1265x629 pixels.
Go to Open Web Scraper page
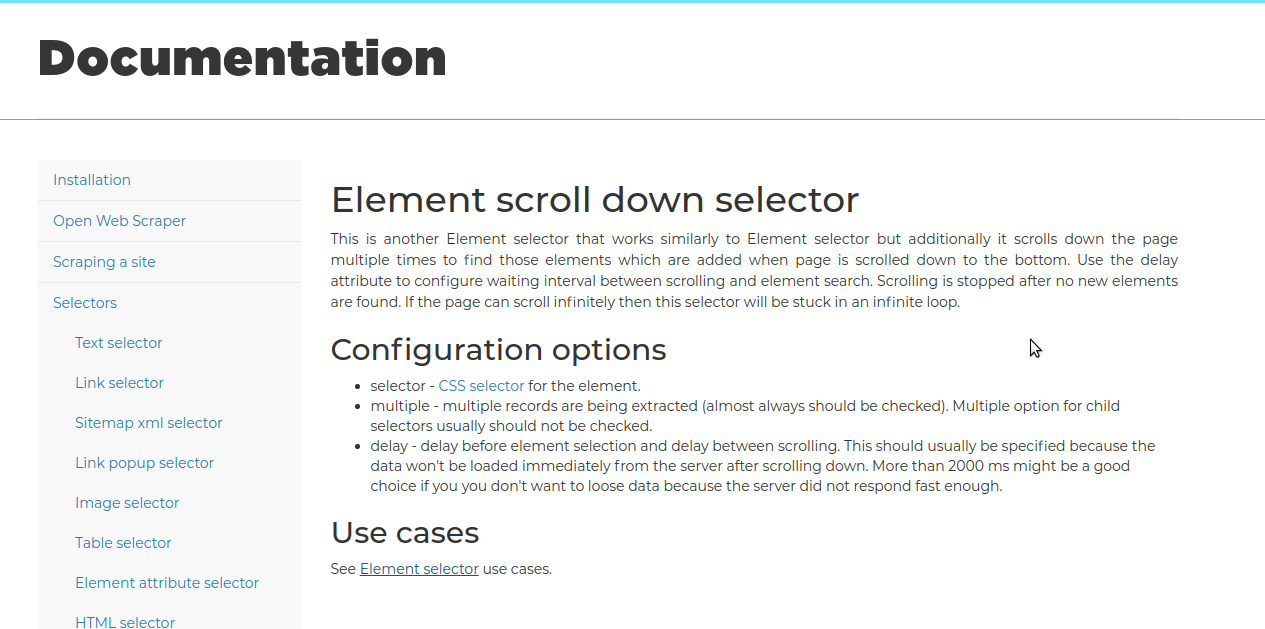[x=119, y=221]
